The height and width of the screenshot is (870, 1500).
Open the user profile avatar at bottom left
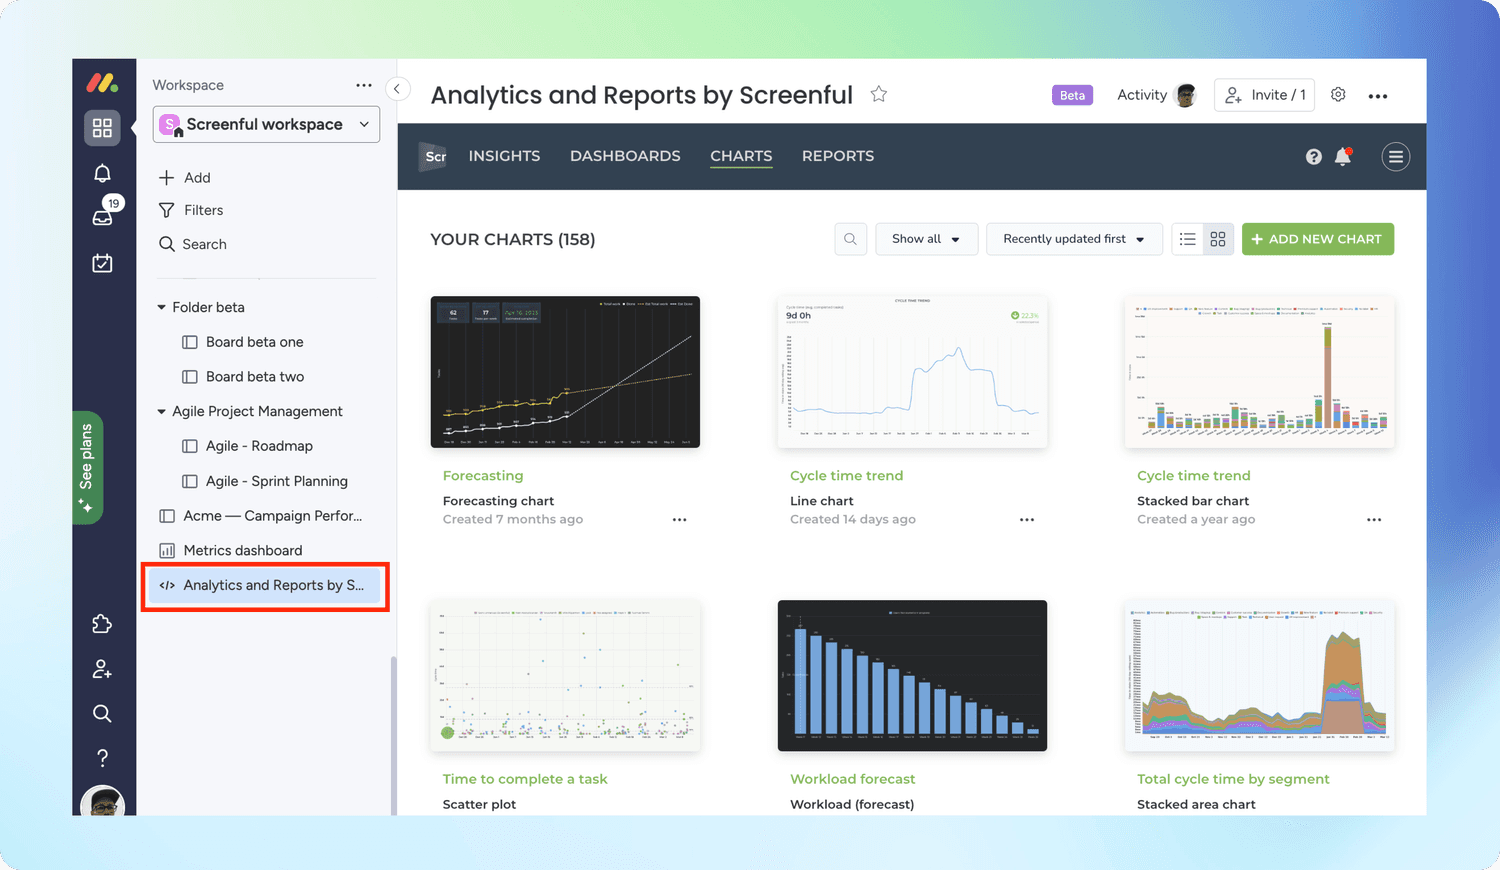102,802
